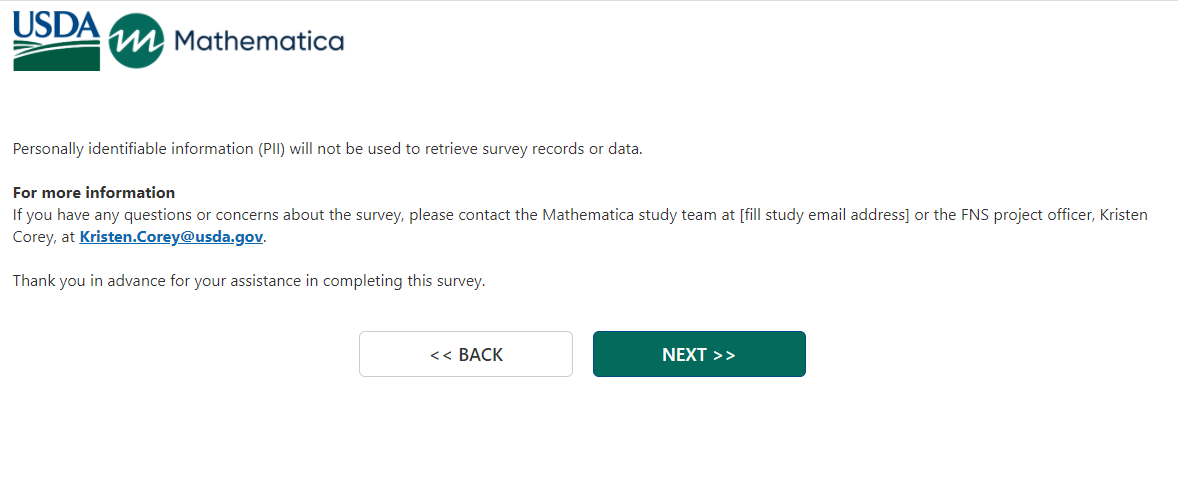
Task: Click the word 'Corey,' before the email link
Action: point(35,237)
